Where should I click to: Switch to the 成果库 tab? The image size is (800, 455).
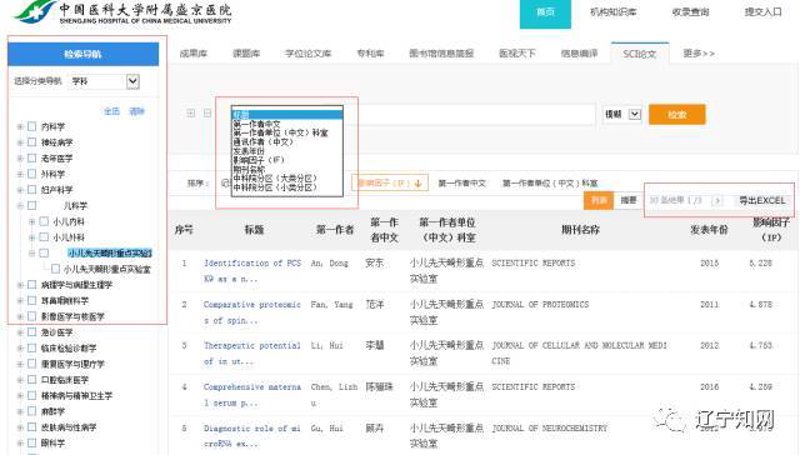pos(193,53)
